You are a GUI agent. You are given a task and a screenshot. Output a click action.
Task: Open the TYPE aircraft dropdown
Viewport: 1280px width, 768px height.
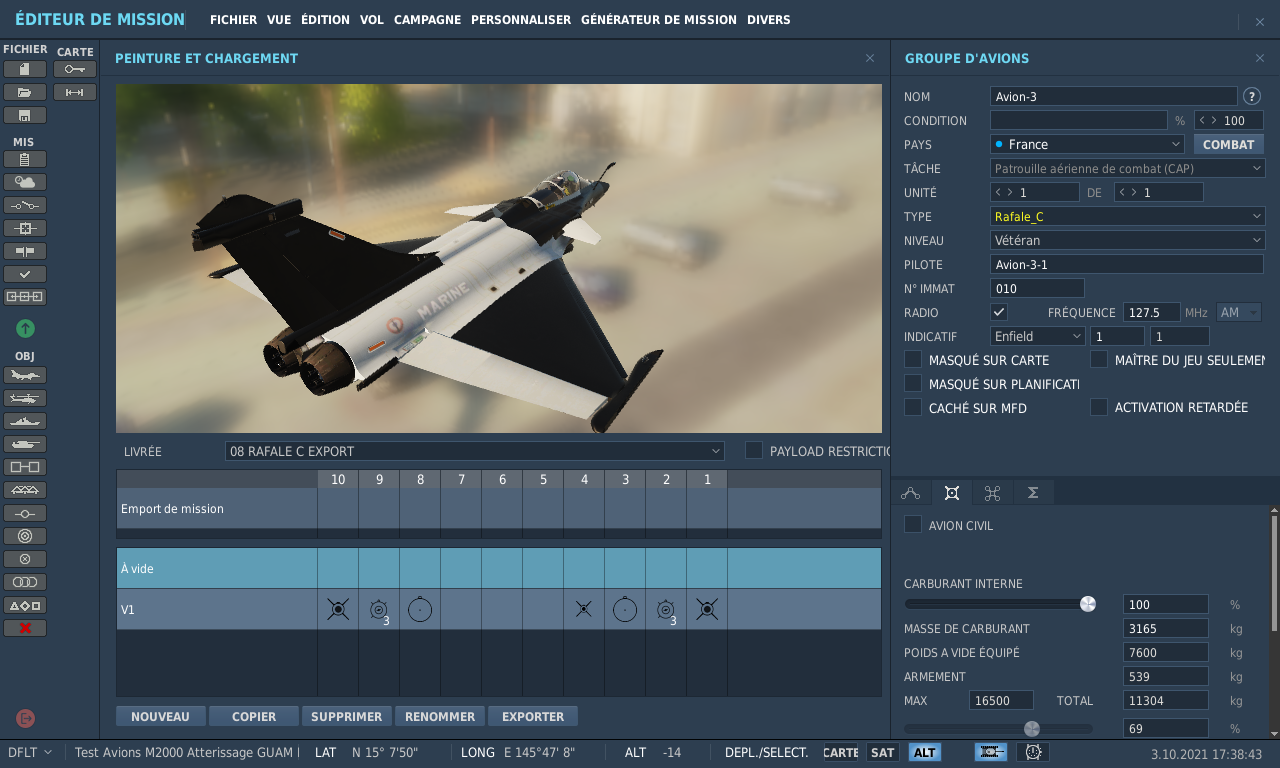click(1128, 217)
